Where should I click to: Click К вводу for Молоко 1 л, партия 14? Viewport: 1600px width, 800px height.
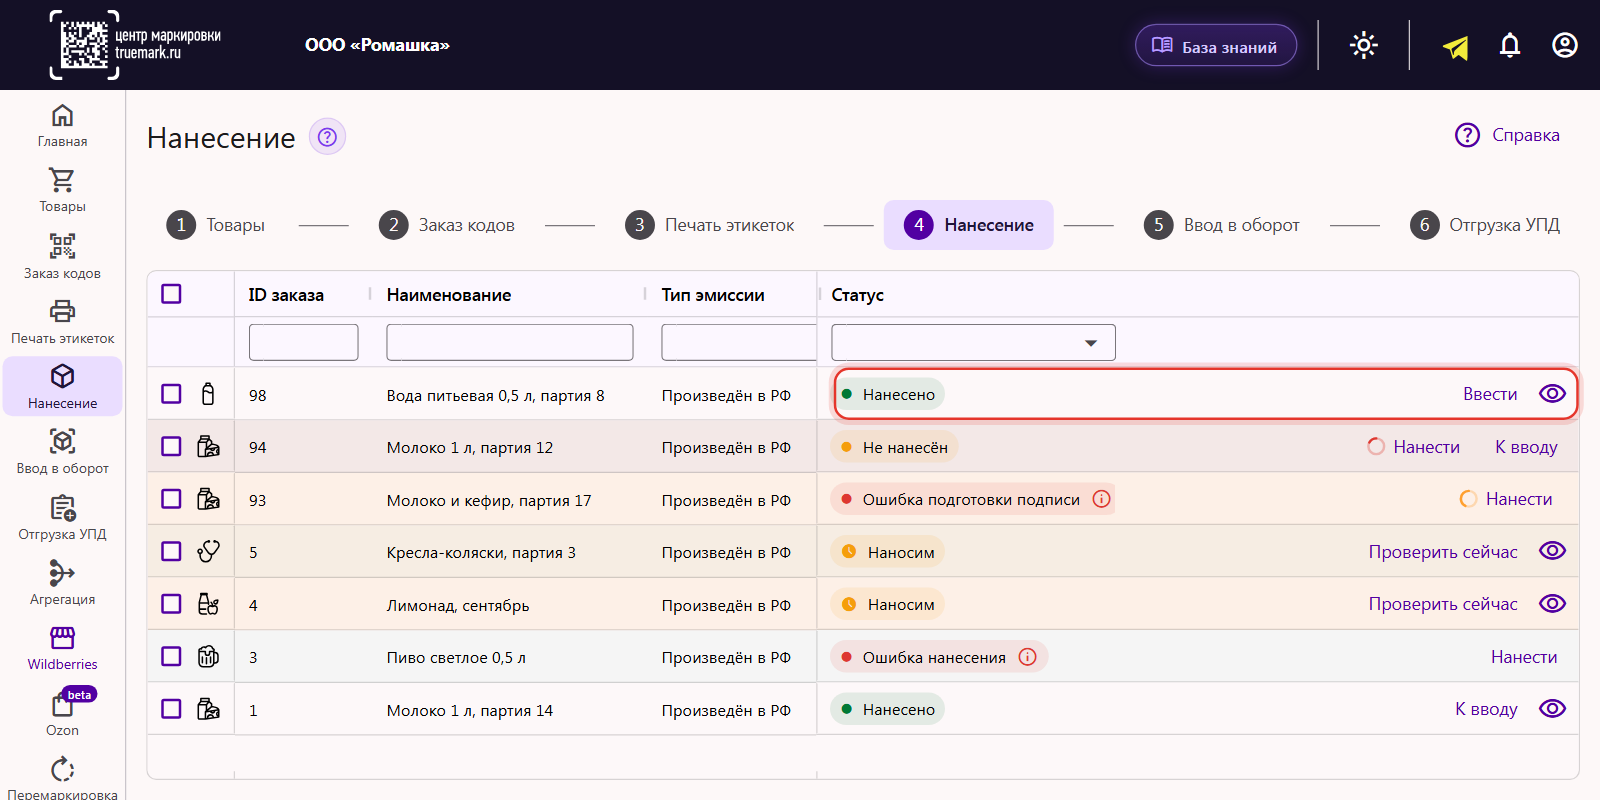tap(1486, 709)
